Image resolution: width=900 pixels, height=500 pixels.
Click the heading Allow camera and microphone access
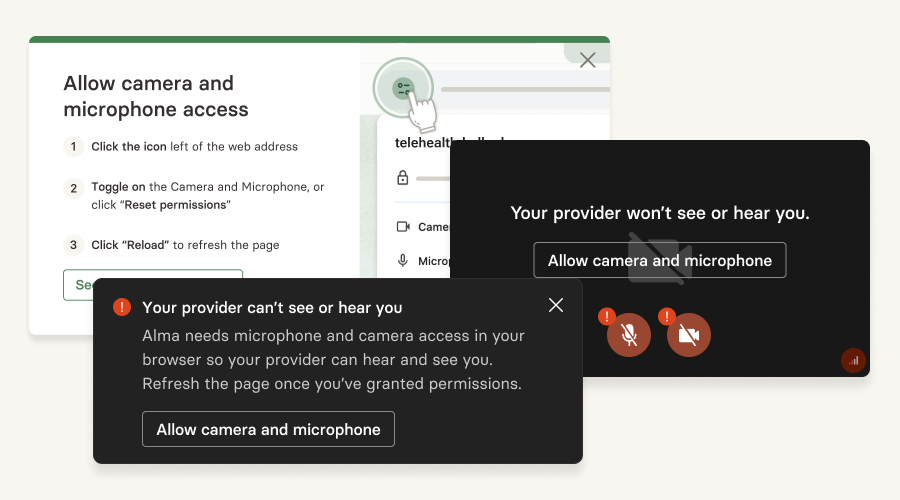[156, 96]
